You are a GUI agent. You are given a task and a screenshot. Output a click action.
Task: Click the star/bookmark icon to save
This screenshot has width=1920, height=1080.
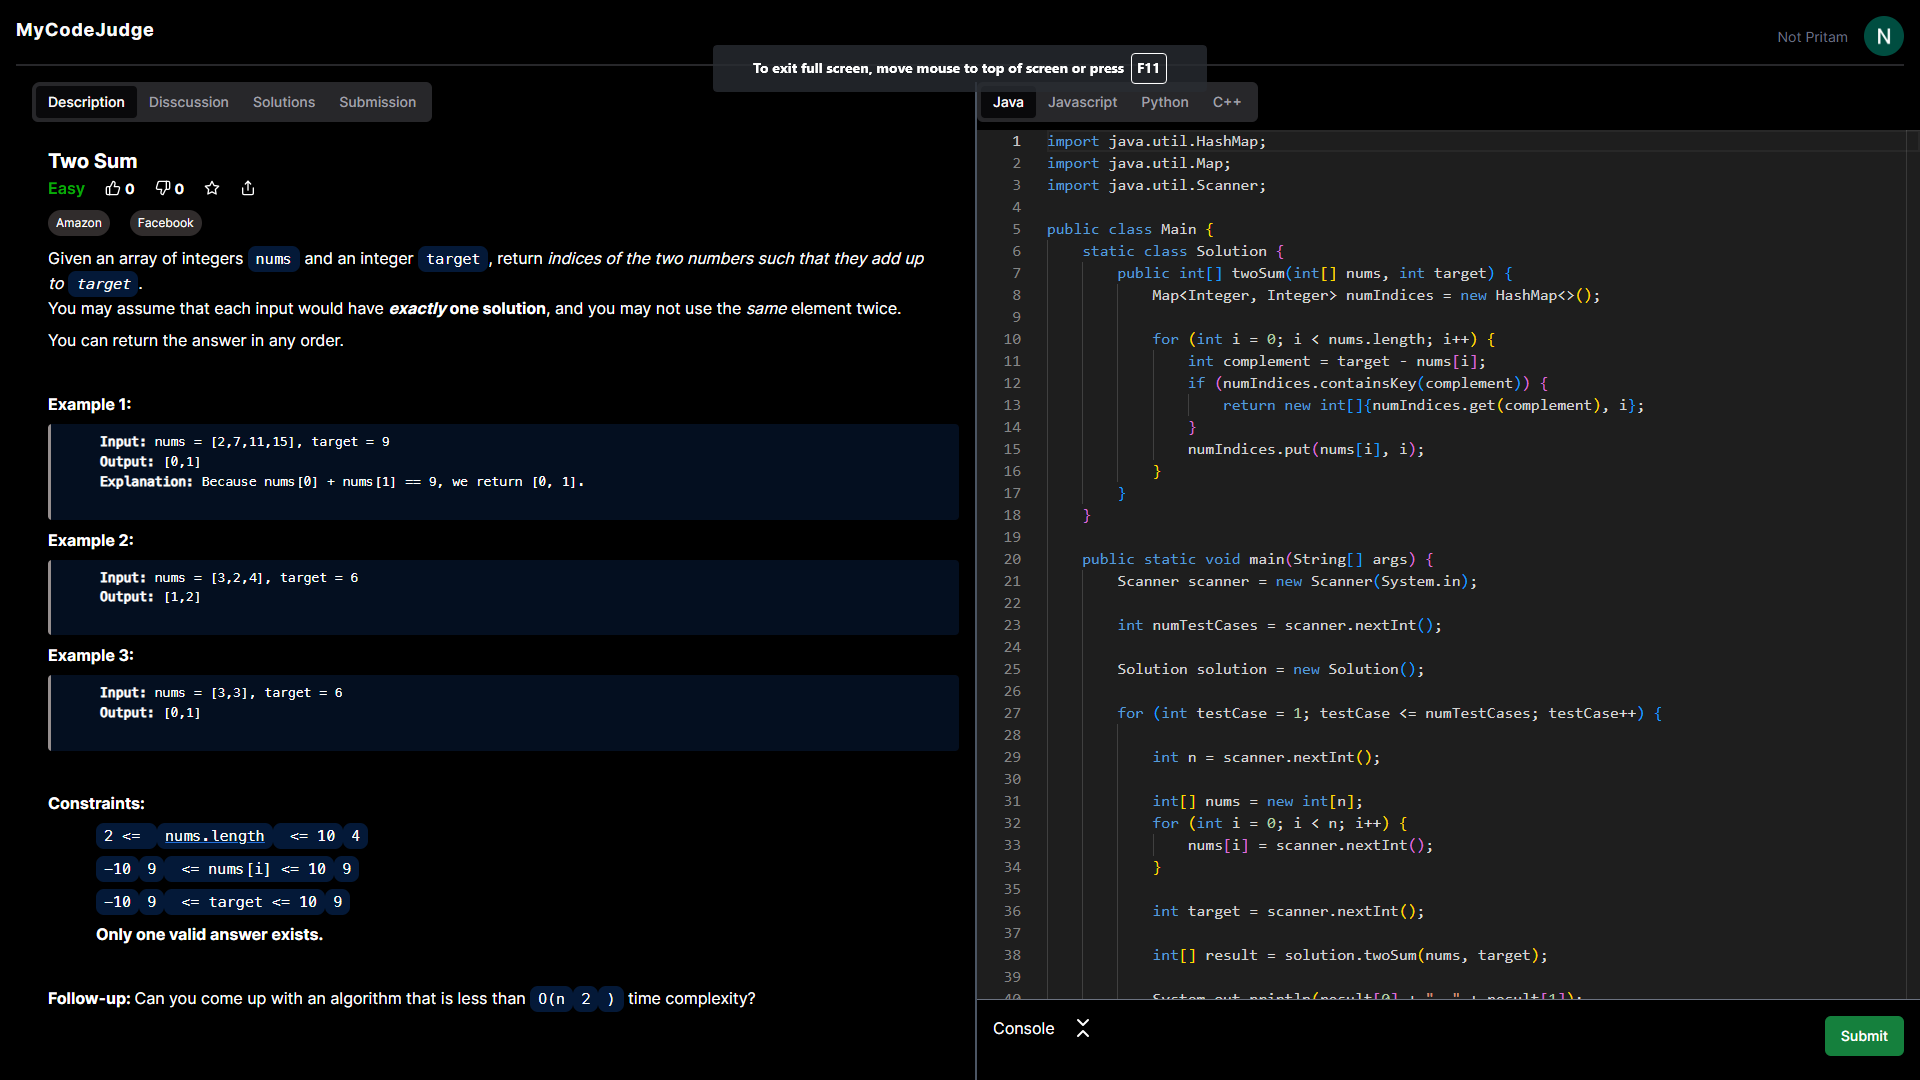211,189
